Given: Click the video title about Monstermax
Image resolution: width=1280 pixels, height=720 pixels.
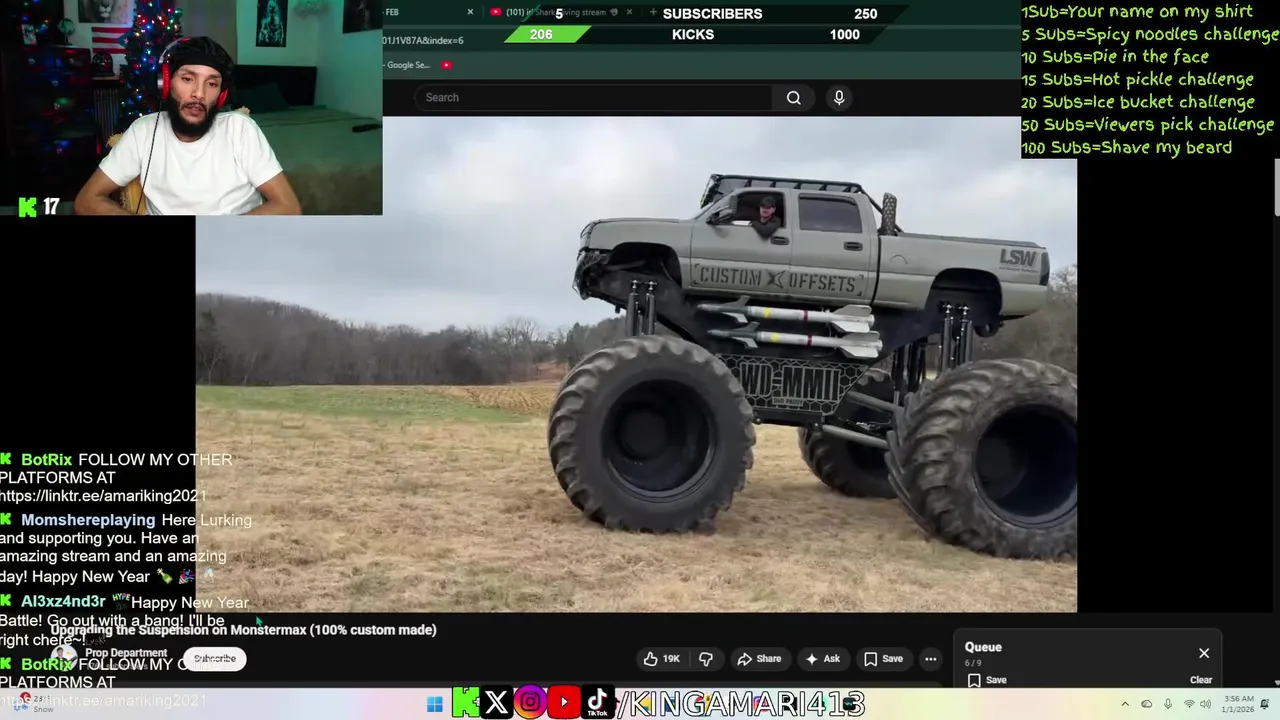Looking at the screenshot, I should point(244,630).
